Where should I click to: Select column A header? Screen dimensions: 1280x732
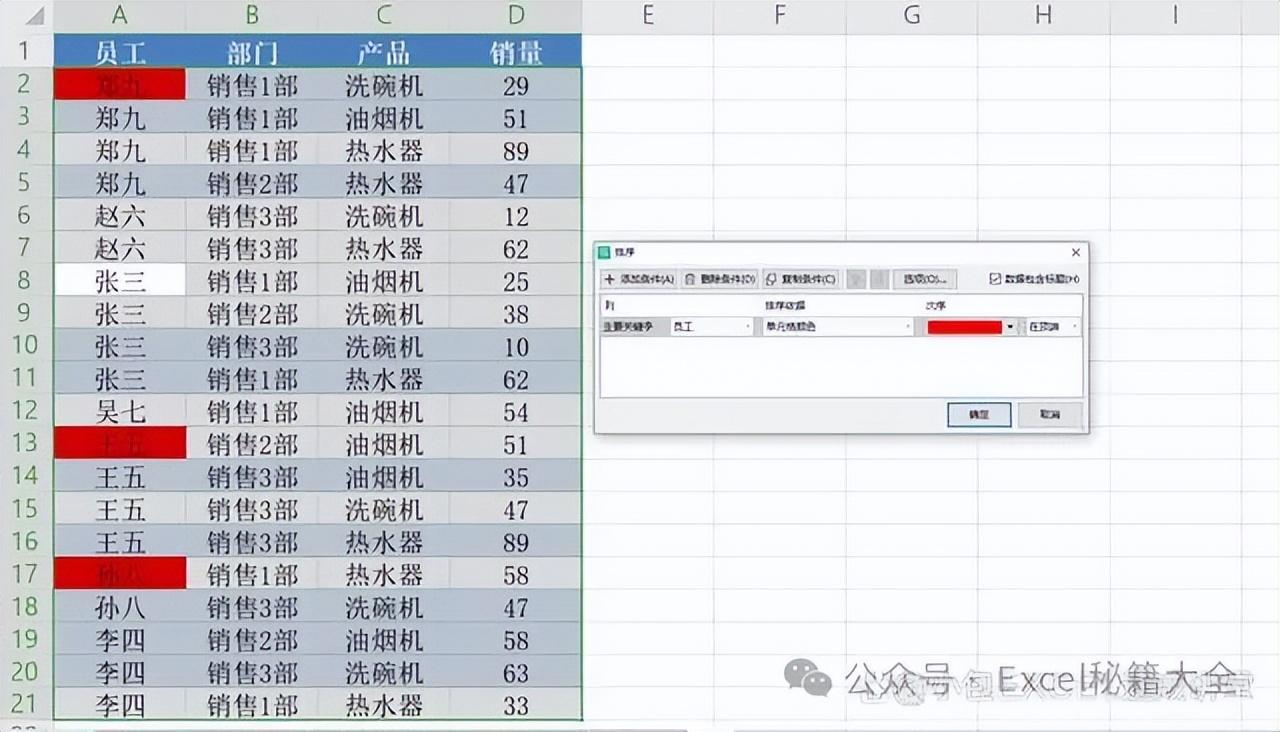[x=119, y=15]
